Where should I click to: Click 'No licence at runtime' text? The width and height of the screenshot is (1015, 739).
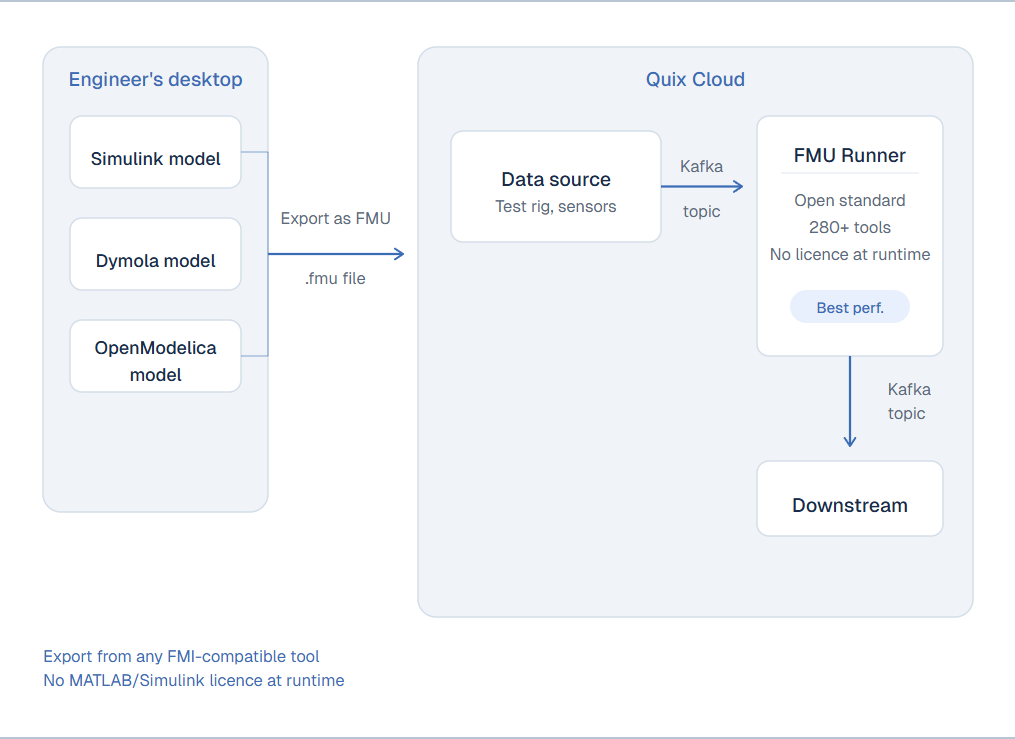point(850,254)
